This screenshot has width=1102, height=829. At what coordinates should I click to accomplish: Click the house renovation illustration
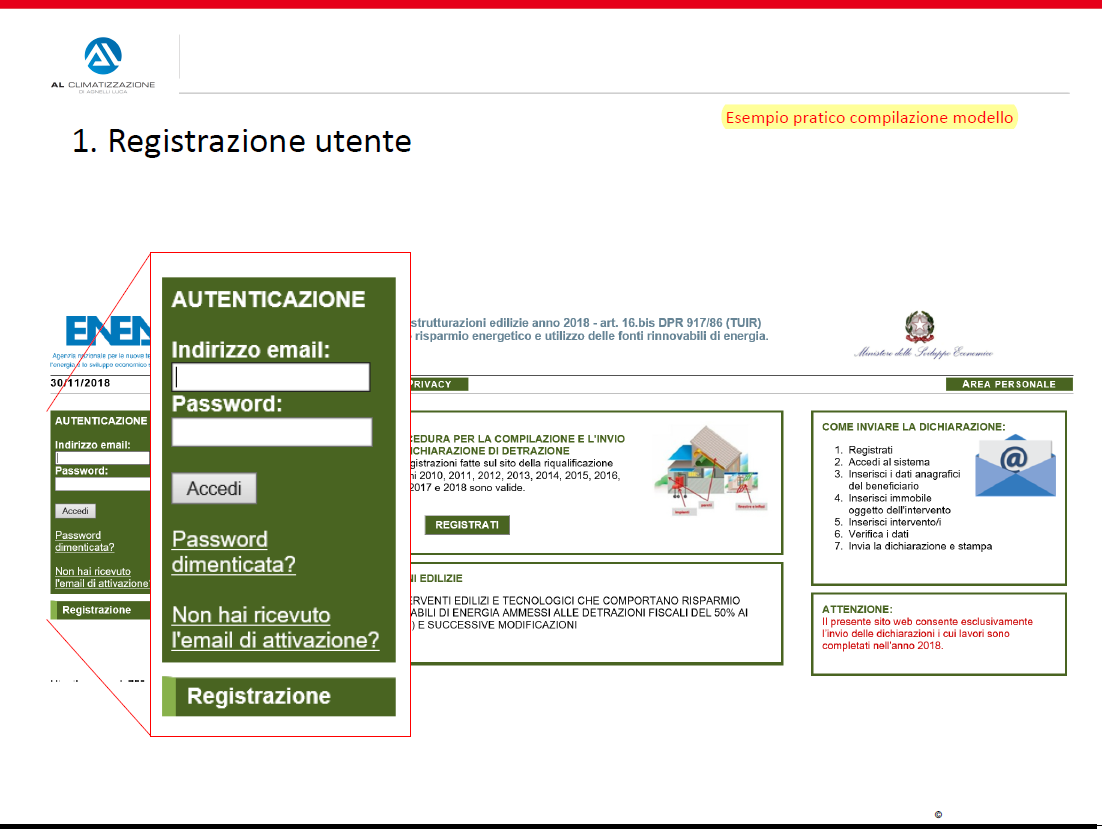click(711, 469)
